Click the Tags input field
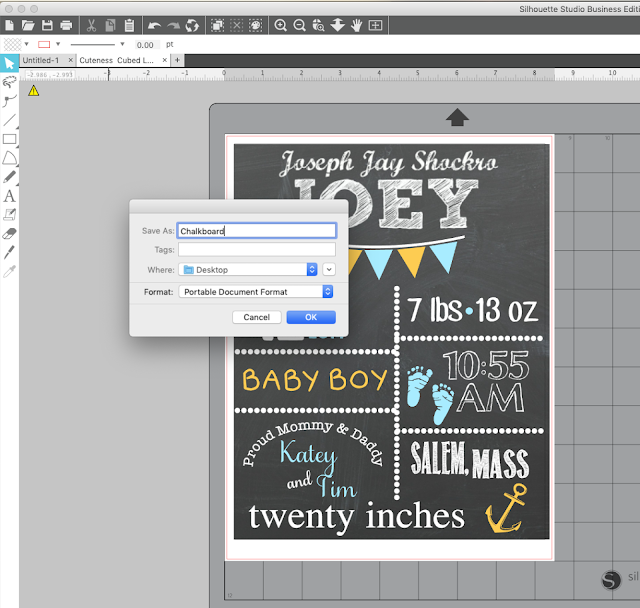 tap(257, 249)
